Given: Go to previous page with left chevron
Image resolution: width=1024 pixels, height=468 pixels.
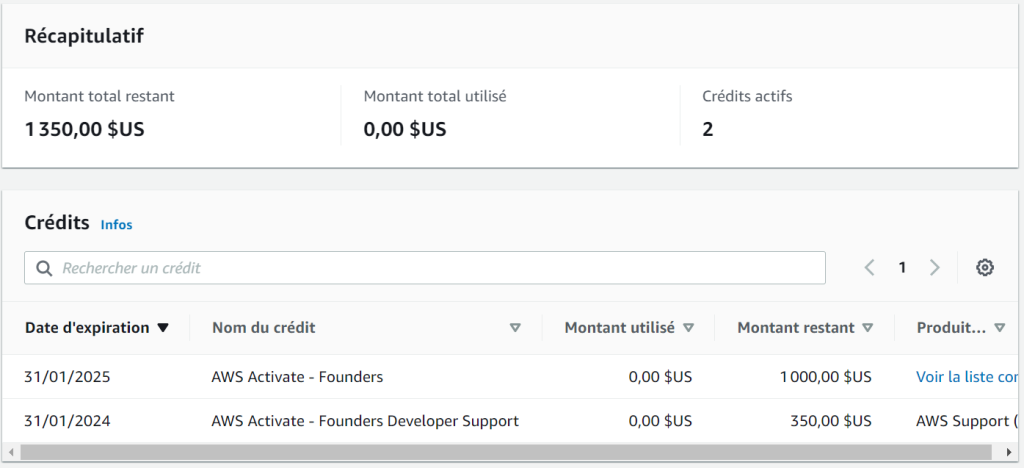Looking at the screenshot, I should (x=869, y=268).
